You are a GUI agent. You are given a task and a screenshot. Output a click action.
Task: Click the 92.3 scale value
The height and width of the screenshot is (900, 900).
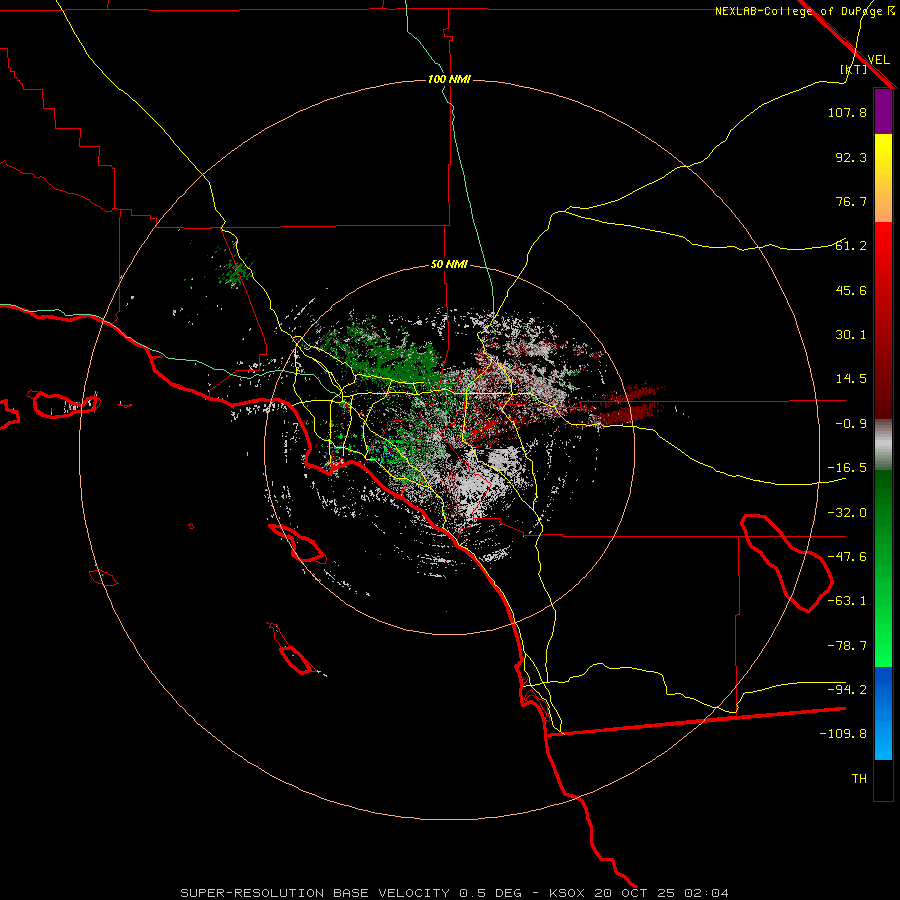click(x=851, y=157)
